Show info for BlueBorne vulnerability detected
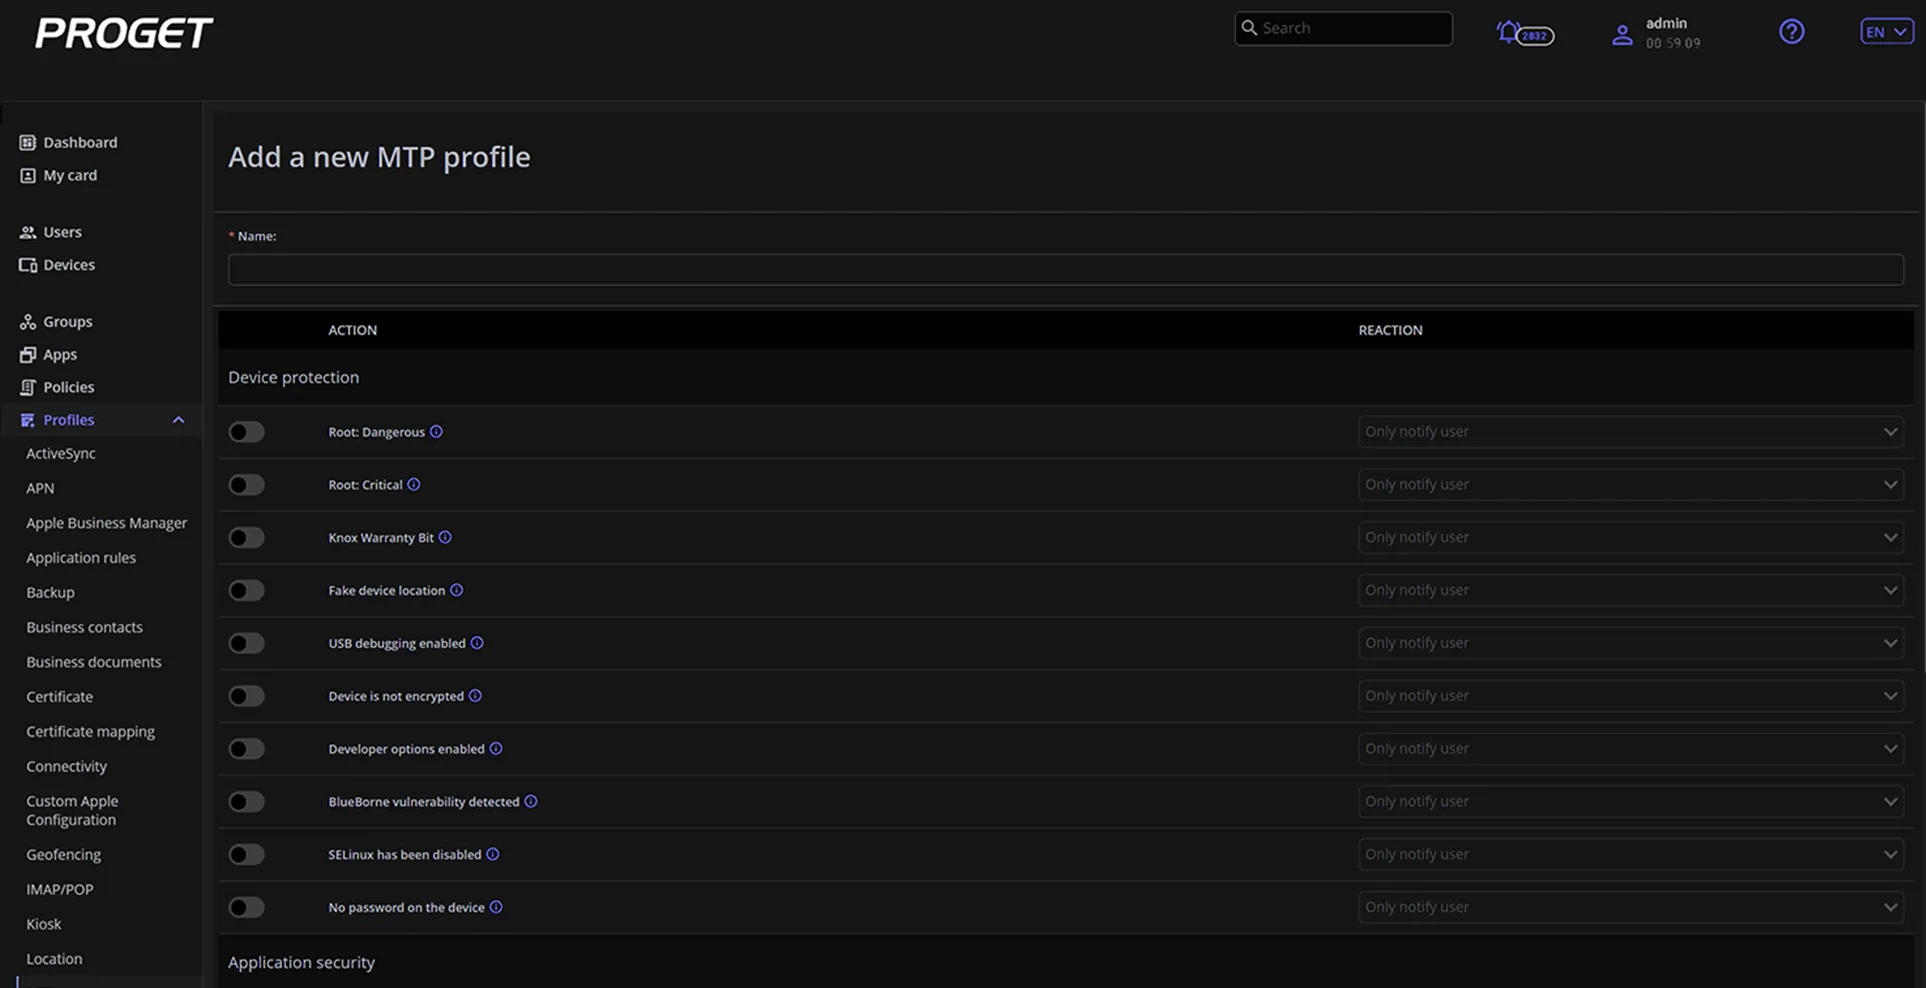1926x988 pixels. point(531,801)
